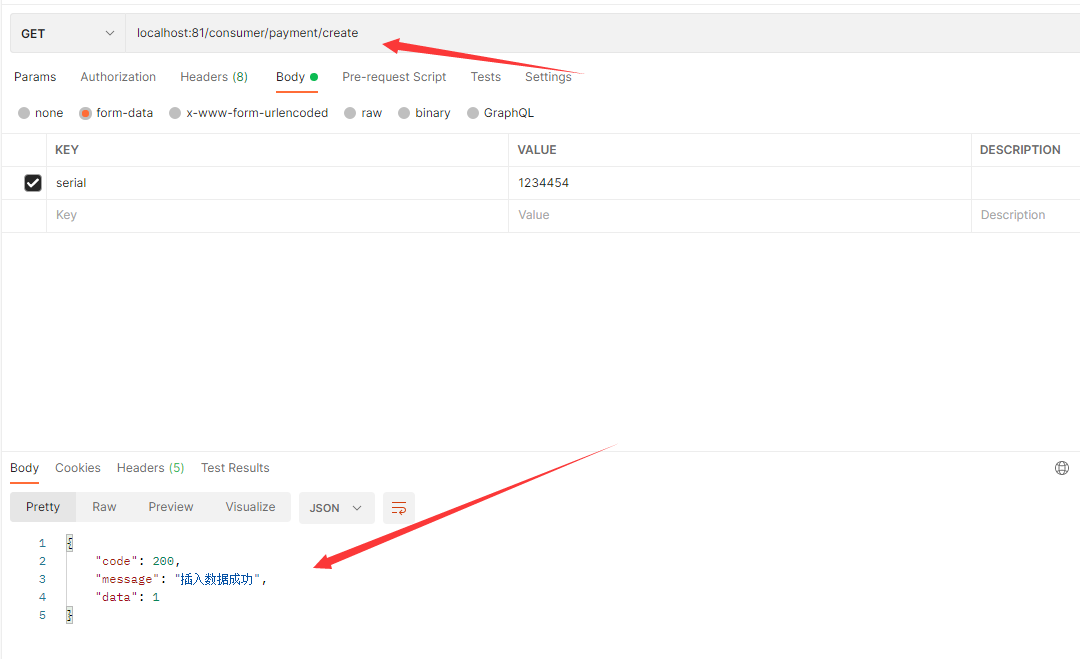Switch to Preview response view

[x=171, y=507]
